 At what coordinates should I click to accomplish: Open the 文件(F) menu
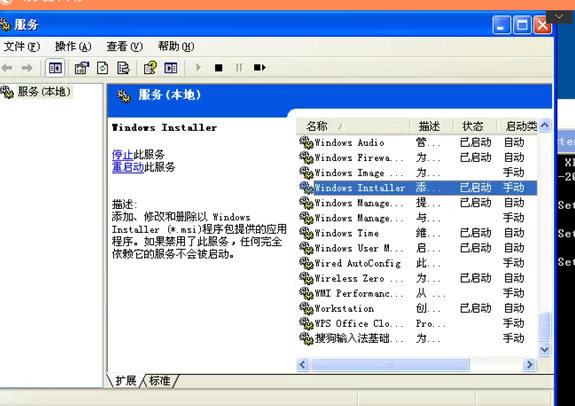22,47
